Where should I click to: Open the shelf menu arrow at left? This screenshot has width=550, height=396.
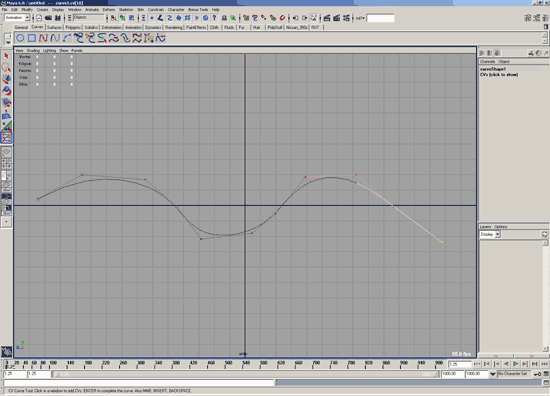8,41
